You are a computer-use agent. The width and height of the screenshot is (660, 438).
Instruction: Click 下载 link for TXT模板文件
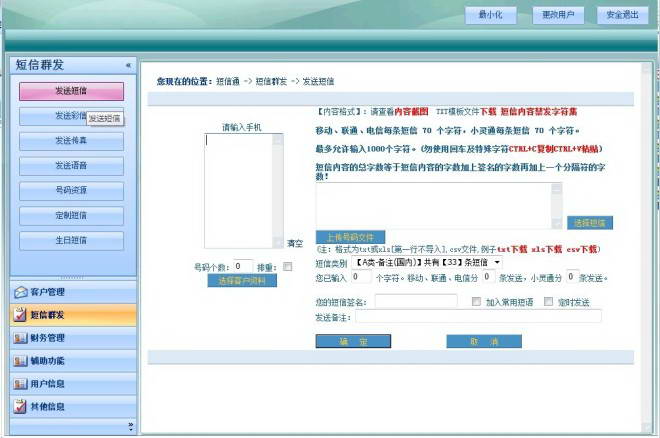pyautogui.click(x=488, y=111)
